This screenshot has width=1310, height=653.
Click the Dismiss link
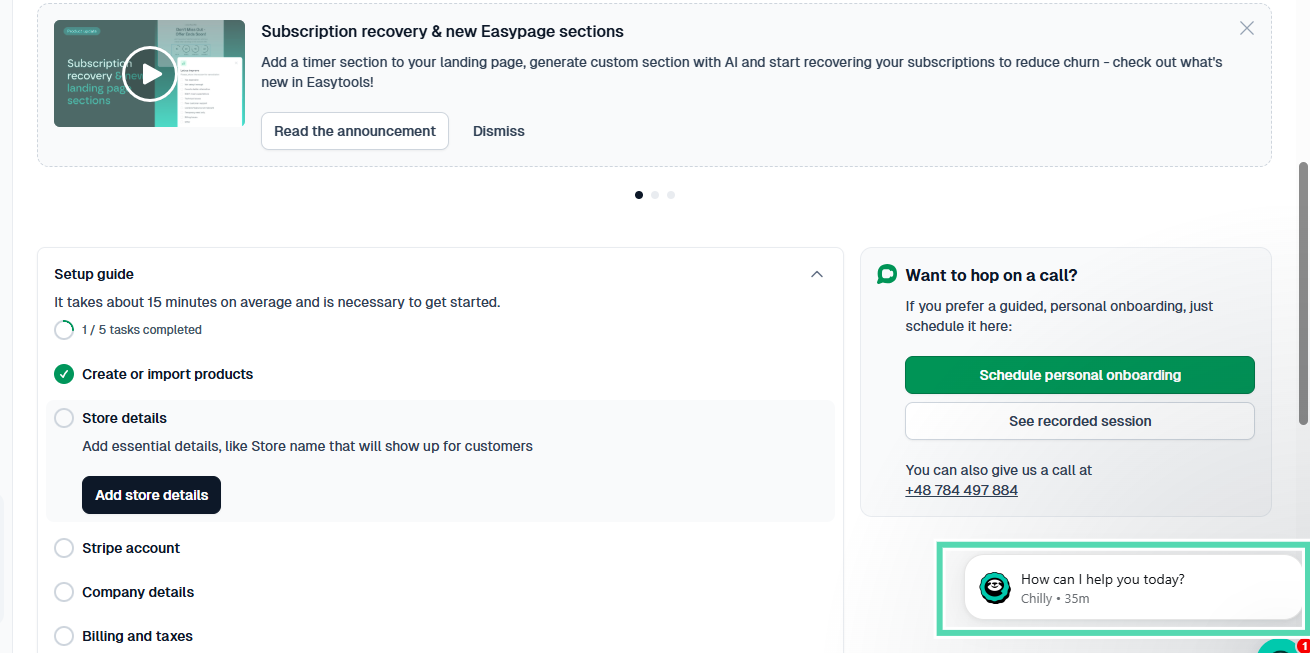499,131
